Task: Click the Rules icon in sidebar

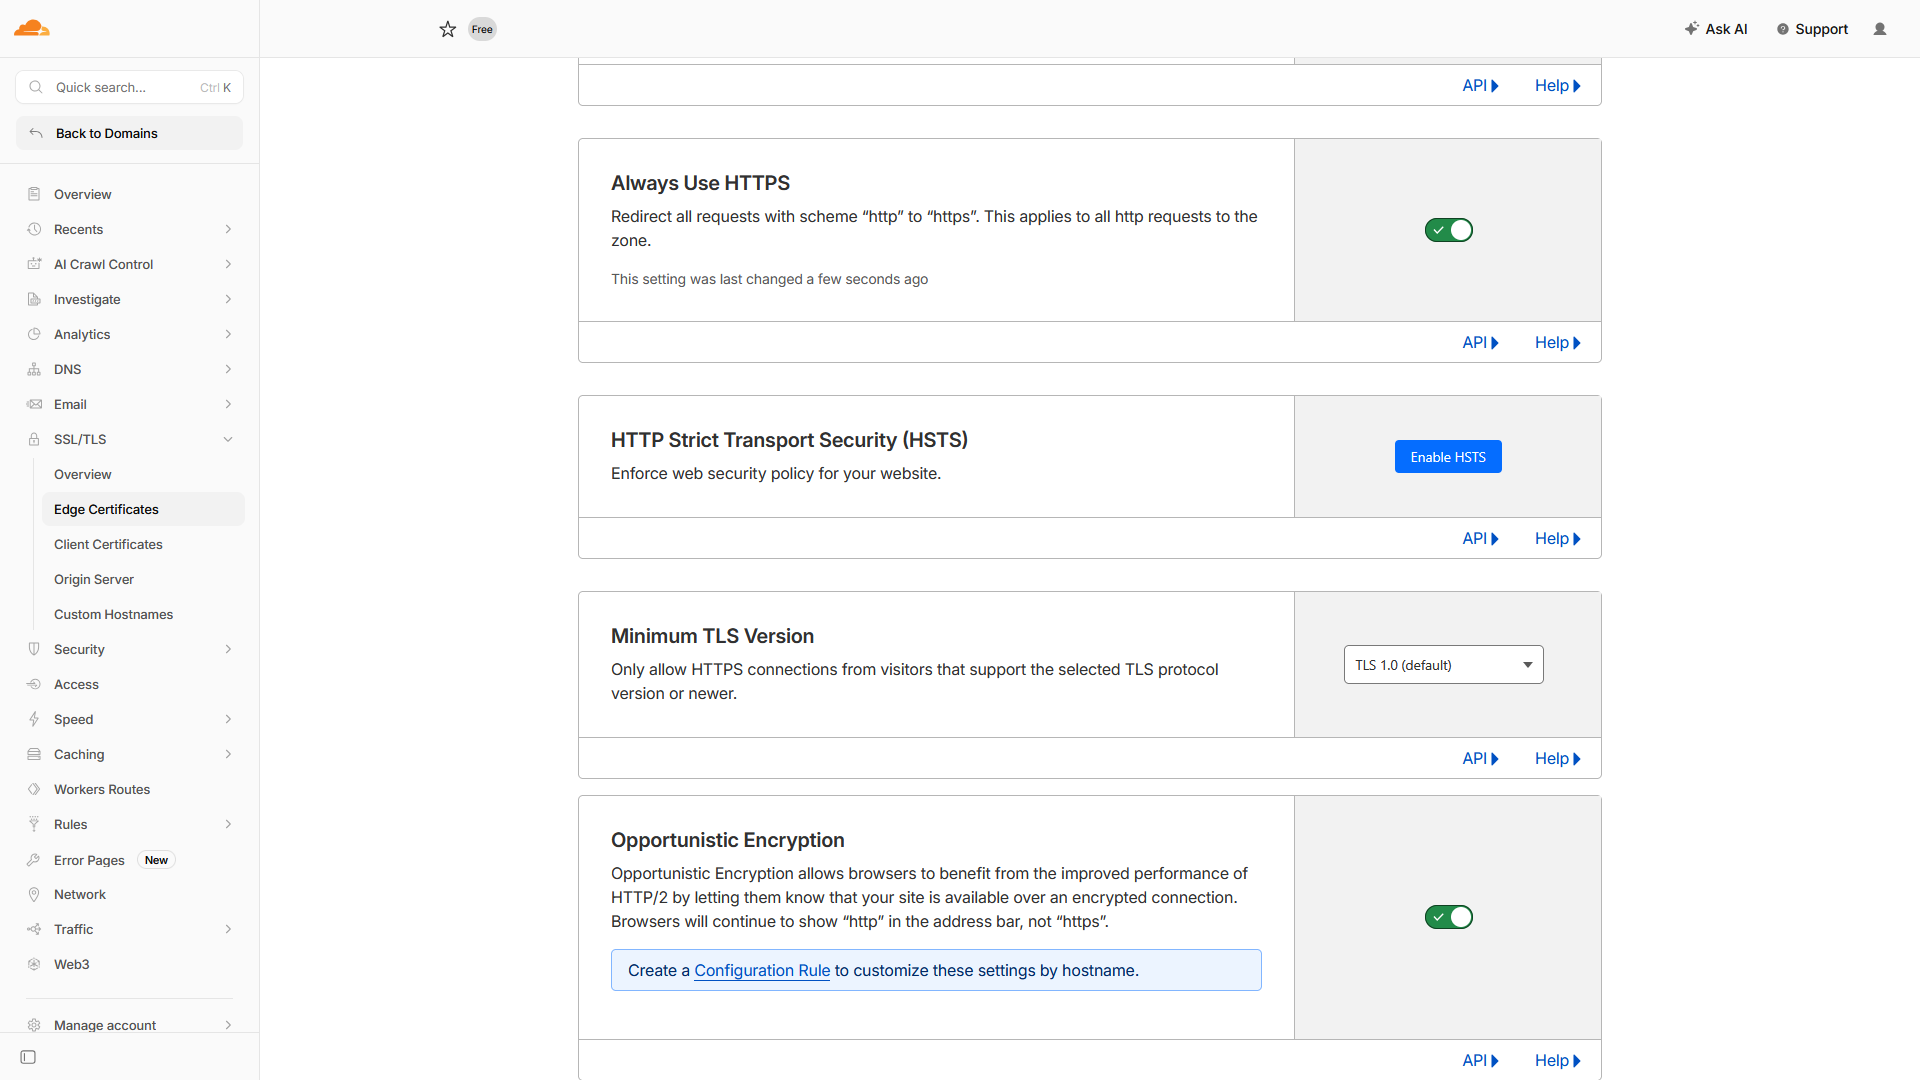Action: pos(34,824)
